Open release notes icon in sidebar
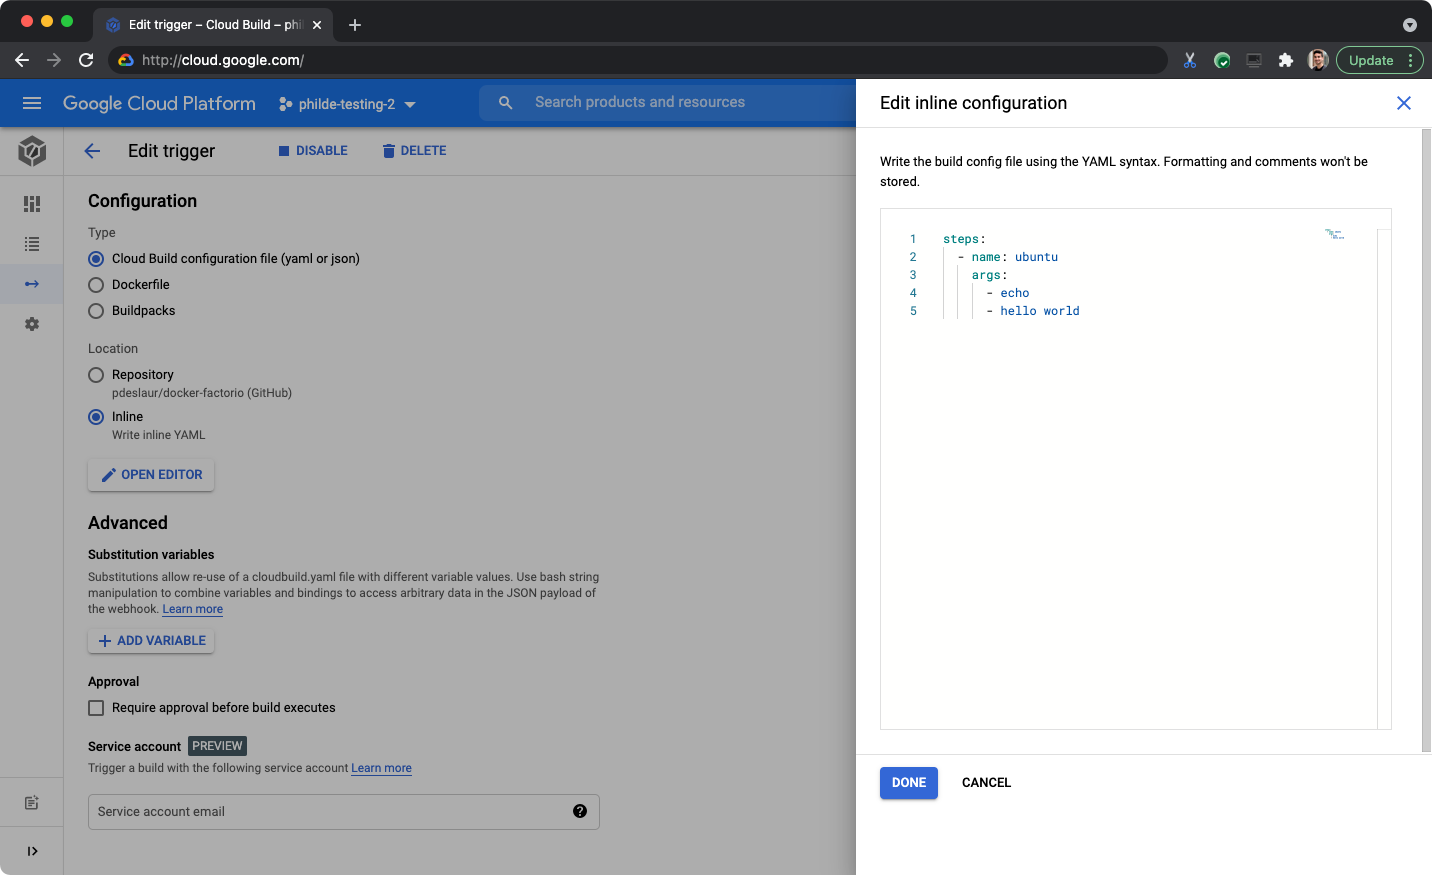This screenshot has height=875, width=1432. (32, 802)
